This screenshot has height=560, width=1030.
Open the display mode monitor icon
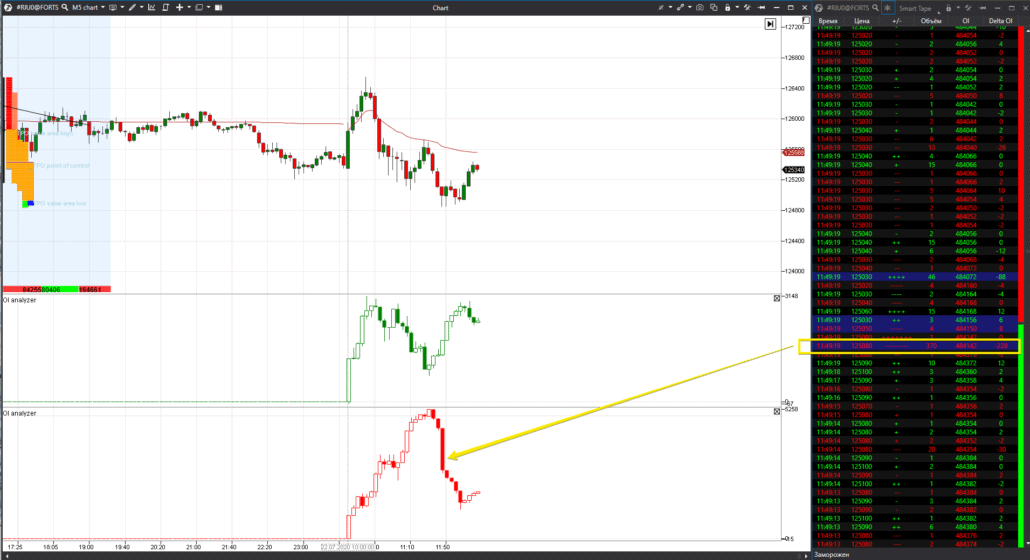point(113,7)
